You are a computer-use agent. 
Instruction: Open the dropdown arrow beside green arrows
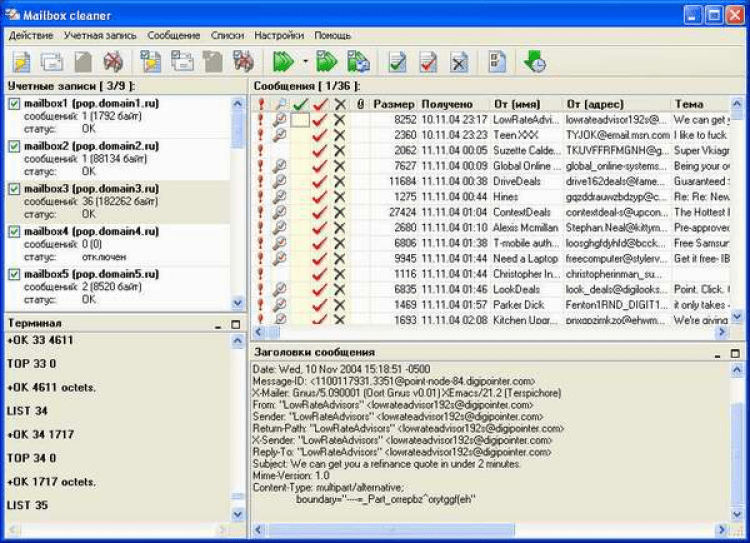pos(305,62)
